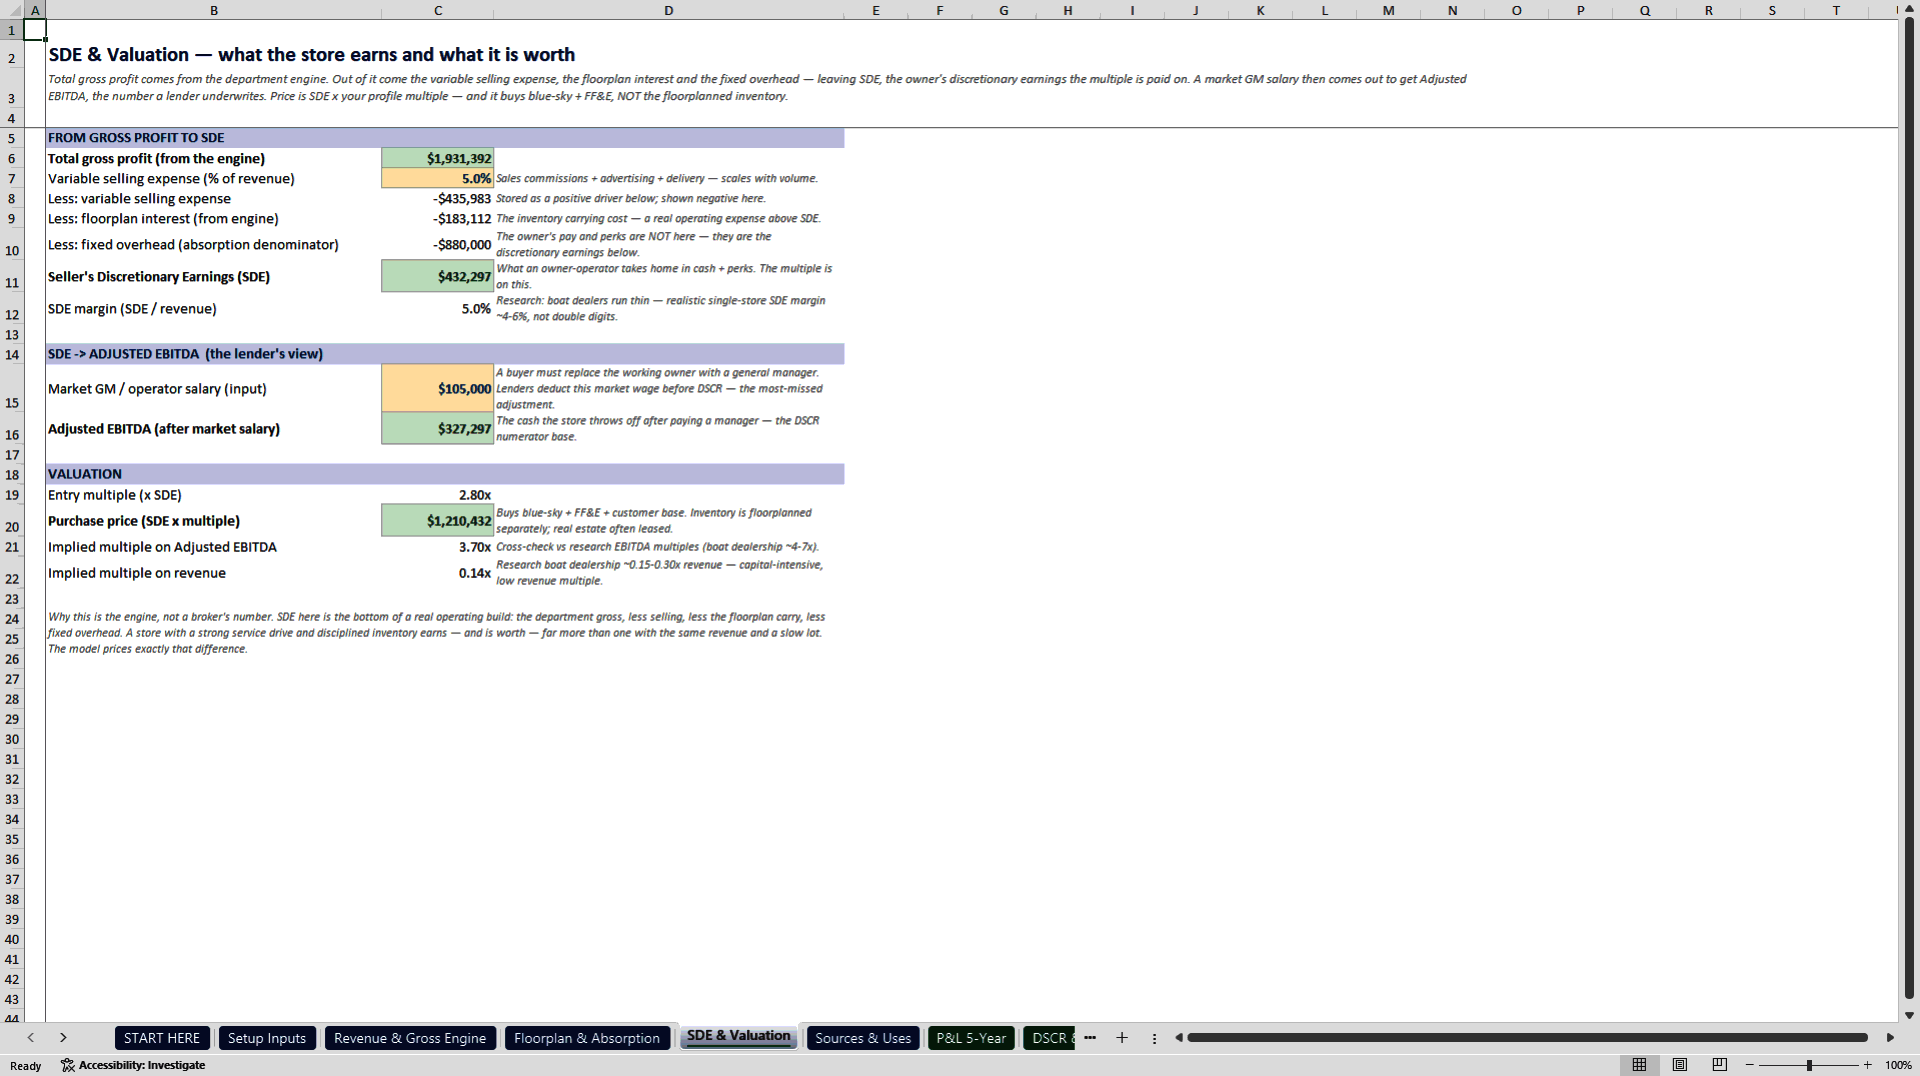This screenshot has height=1076, width=1920.
Task: Select column D header
Action: click(x=668, y=10)
